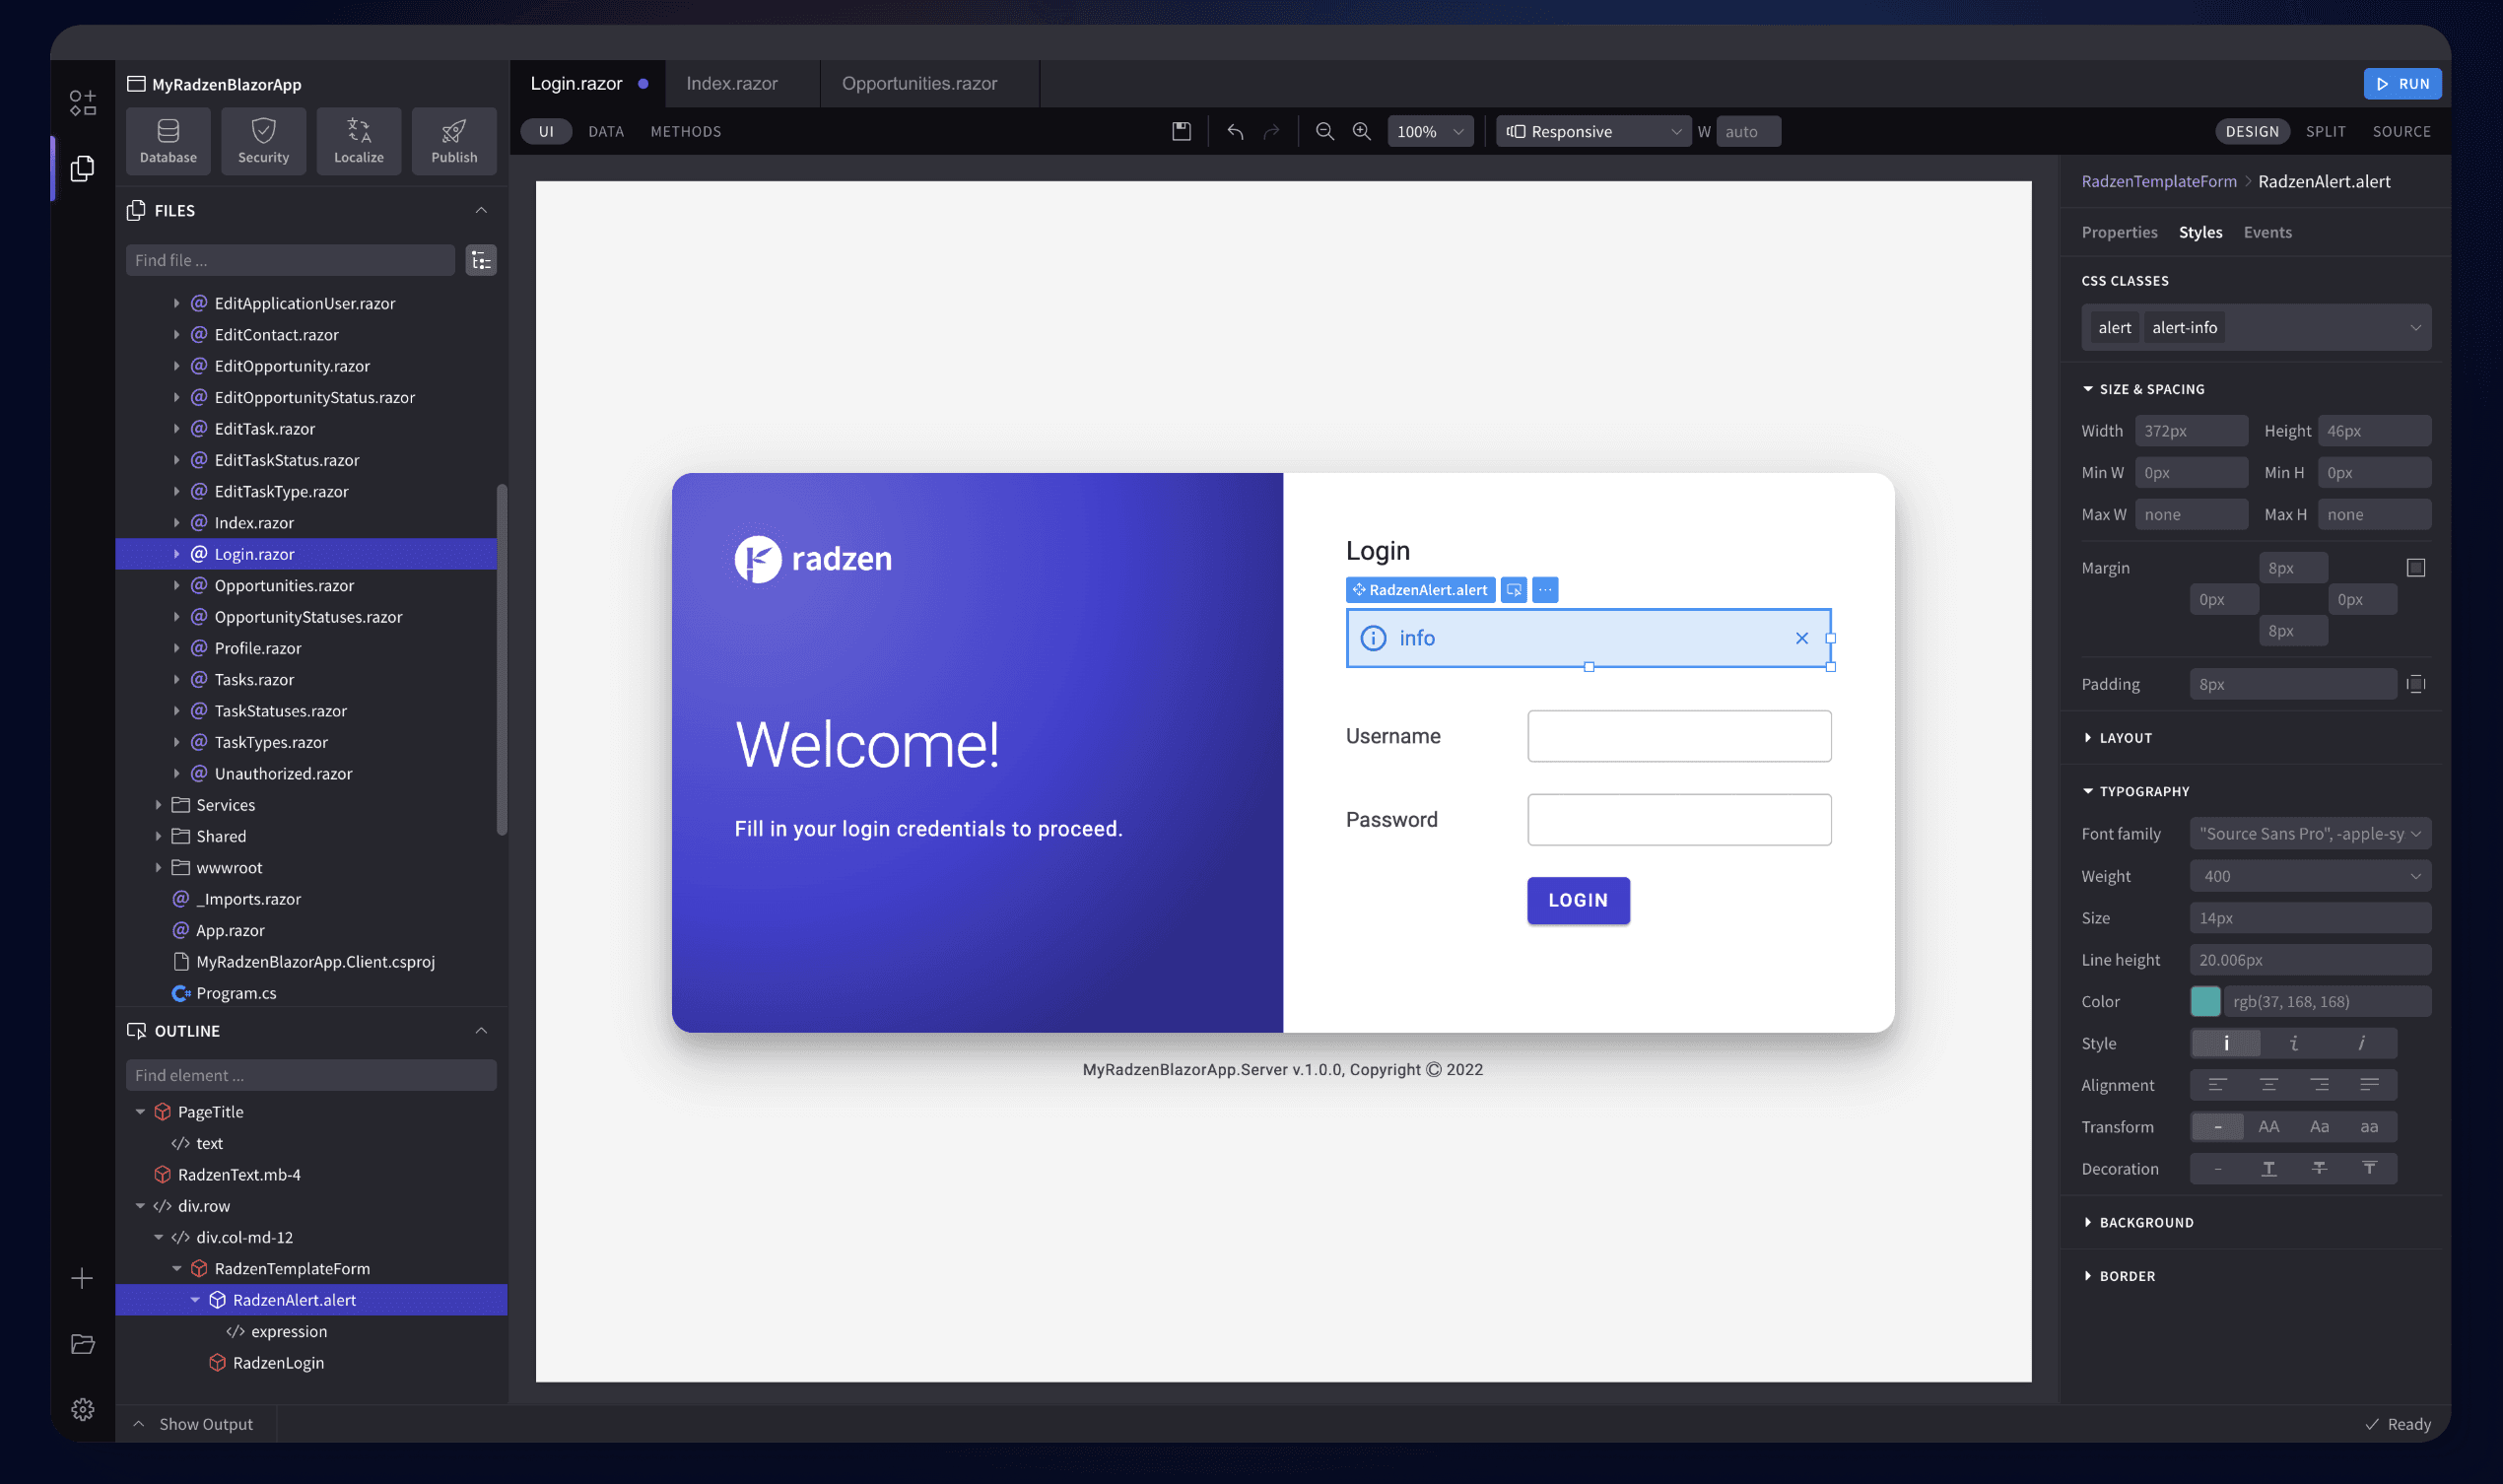Viewport: 2503px width, 1484px height.
Task: Select uppercase AA text transform
Action: [2268, 1127]
